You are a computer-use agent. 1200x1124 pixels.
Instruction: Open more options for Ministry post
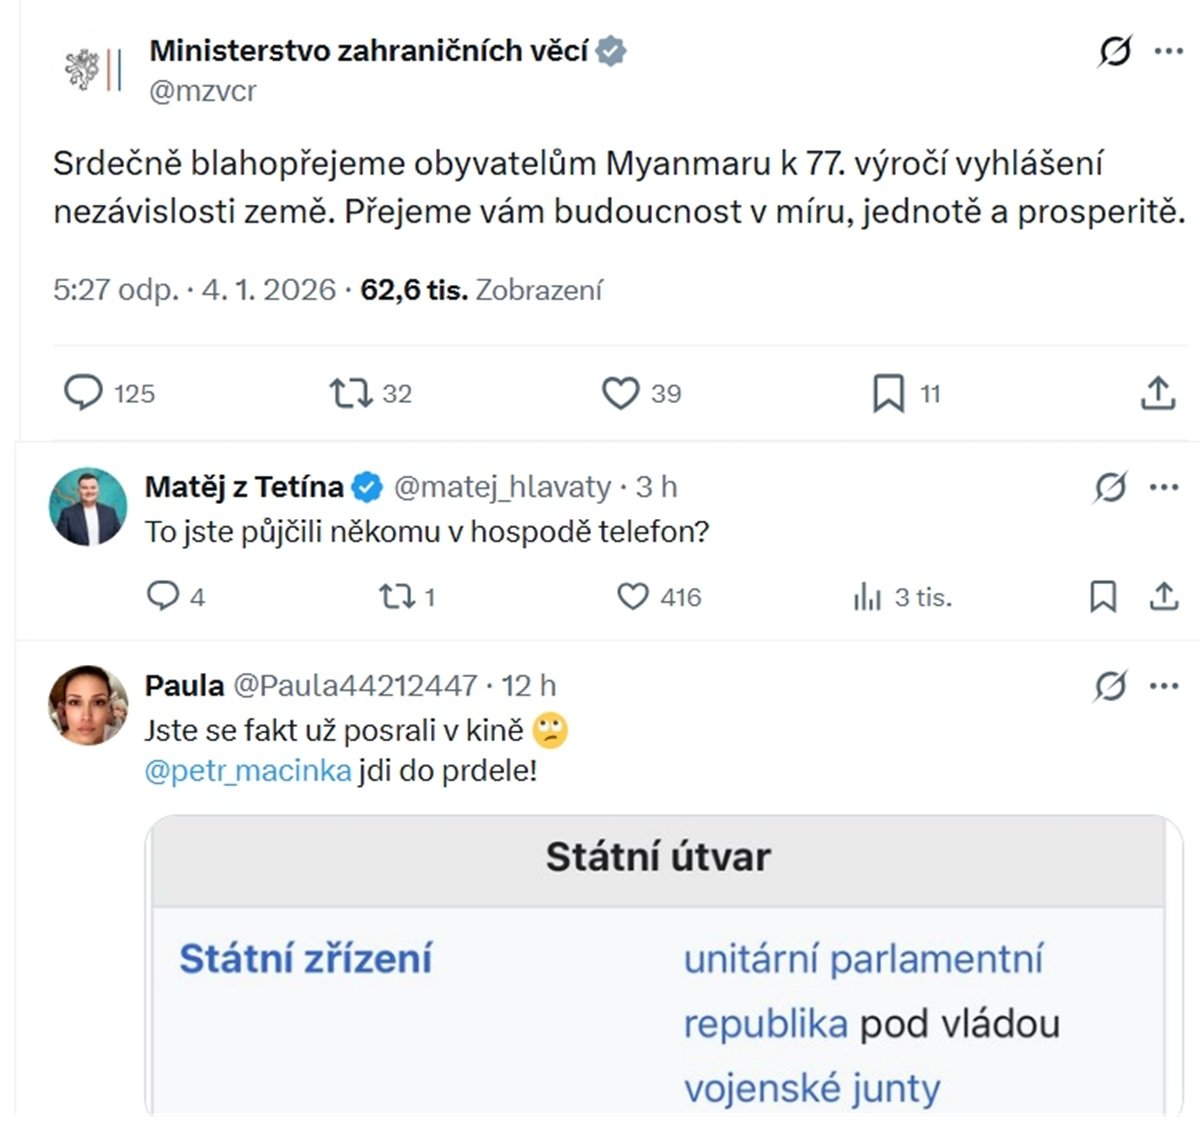pyautogui.click(x=1168, y=50)
